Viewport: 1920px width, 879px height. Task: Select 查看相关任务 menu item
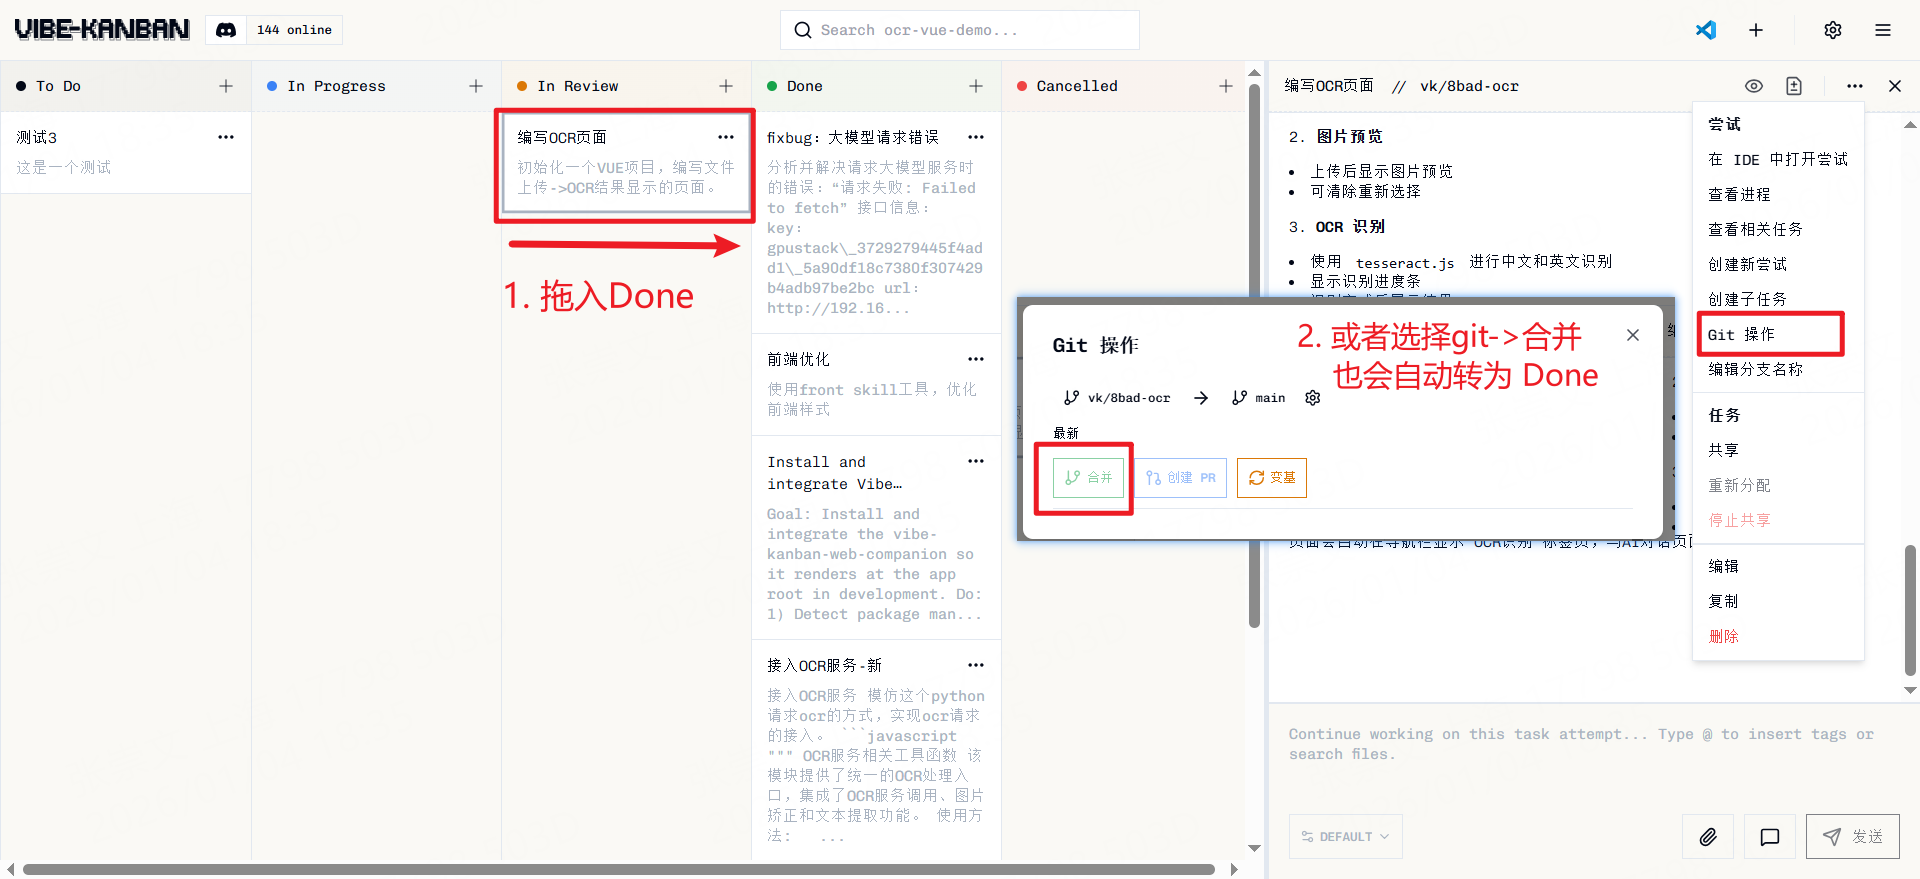[x=1778, y=229]
